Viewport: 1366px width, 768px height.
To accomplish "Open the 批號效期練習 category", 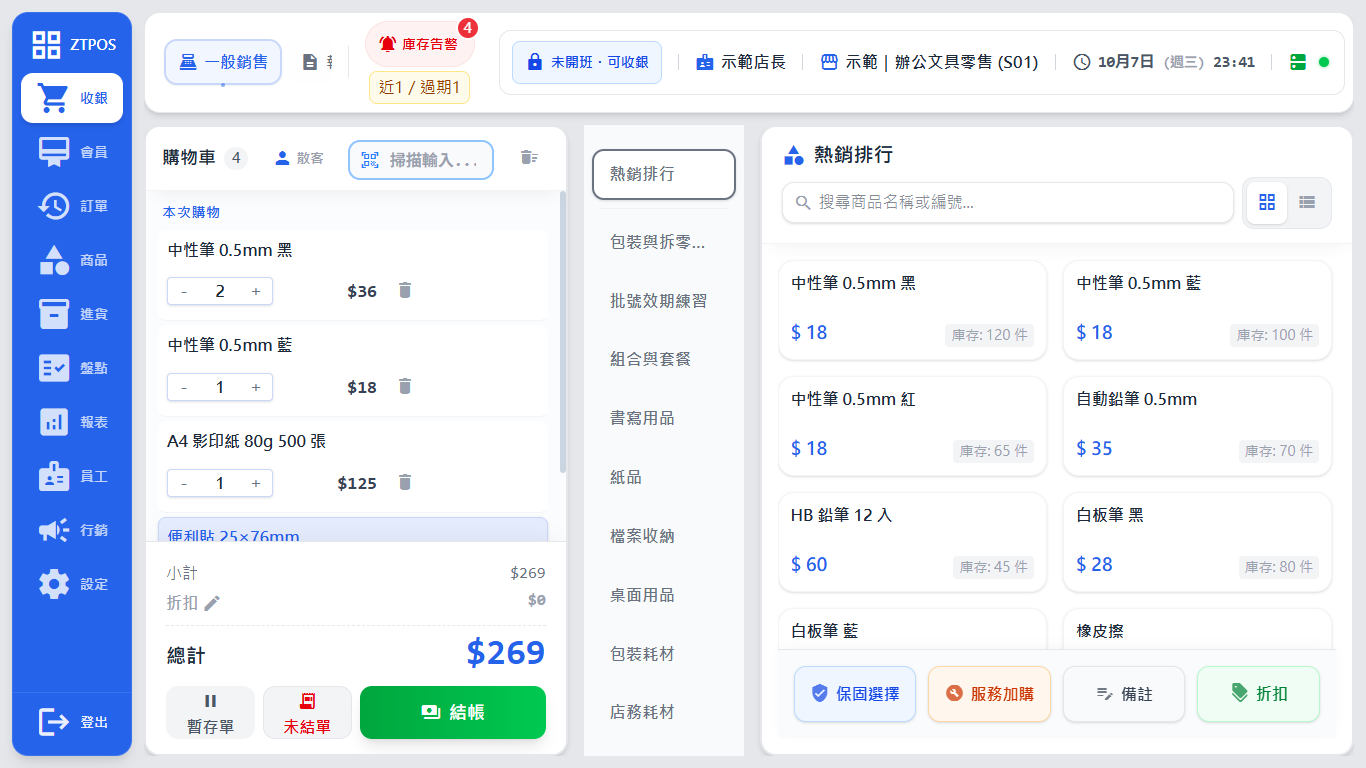I will tap(664, 301).
